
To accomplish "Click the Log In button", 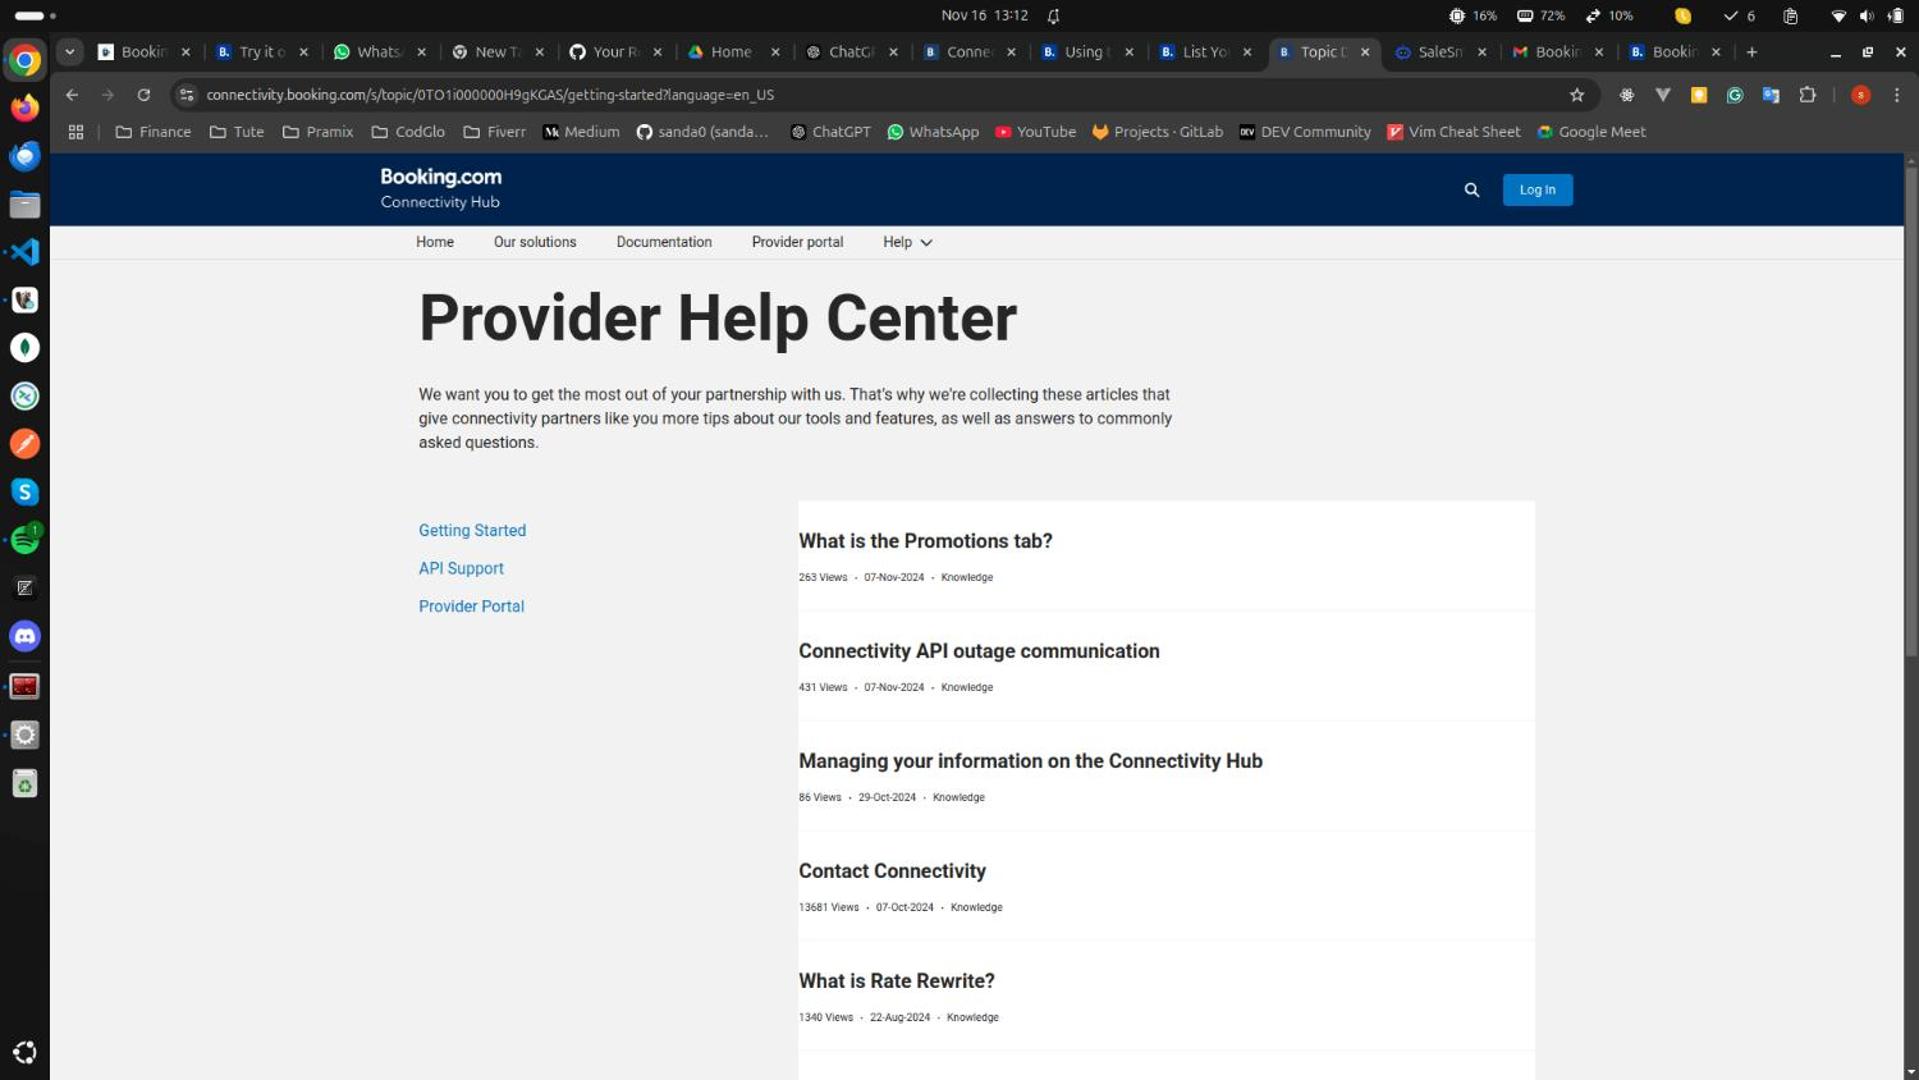I will [x=1537, y=190].
